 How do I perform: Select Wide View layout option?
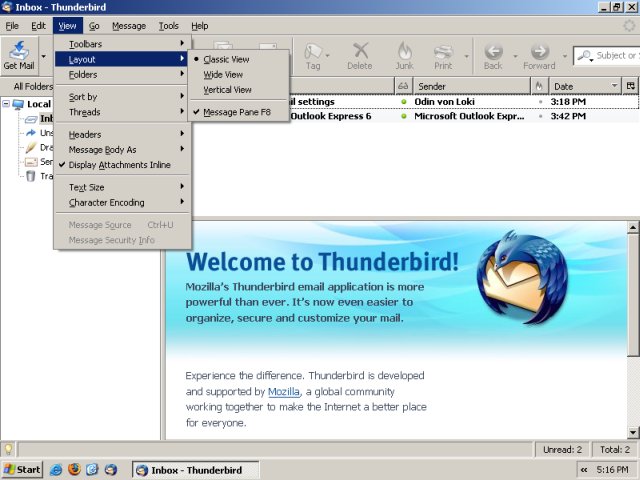(238, 74)
